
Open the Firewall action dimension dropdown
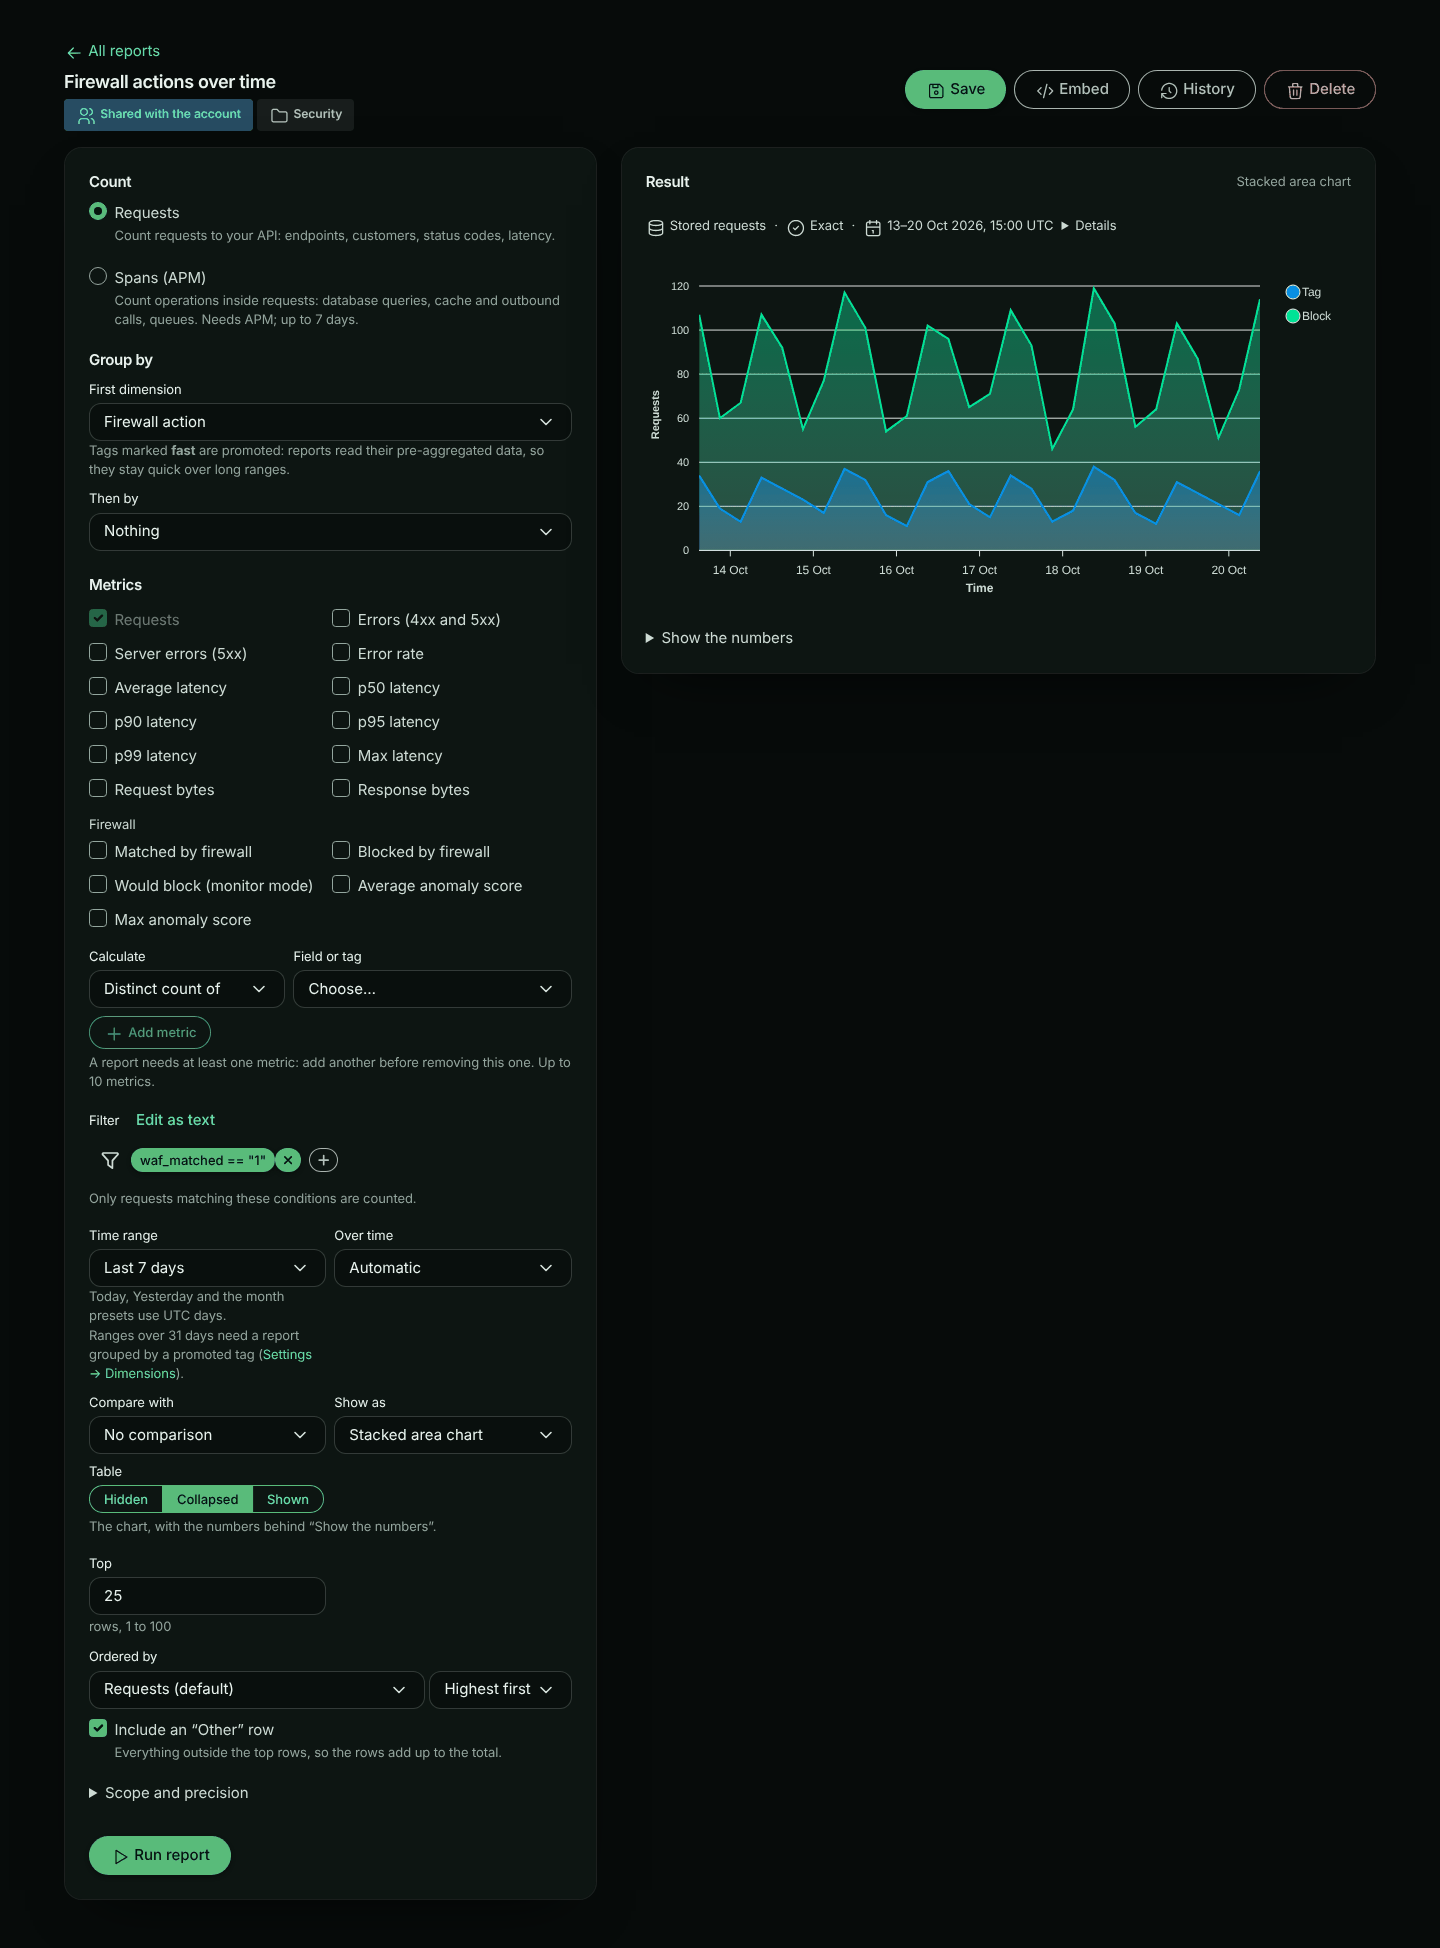[x=330, y=422]
